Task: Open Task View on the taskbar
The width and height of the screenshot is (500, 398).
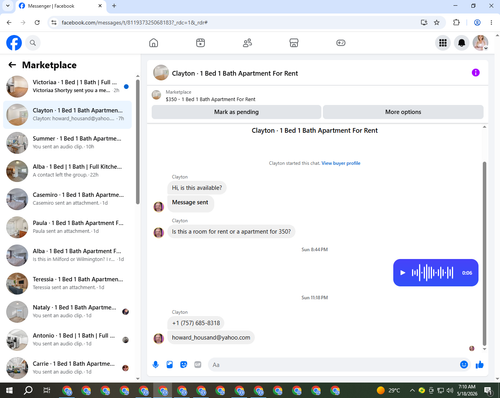Action: click(47, 390)
